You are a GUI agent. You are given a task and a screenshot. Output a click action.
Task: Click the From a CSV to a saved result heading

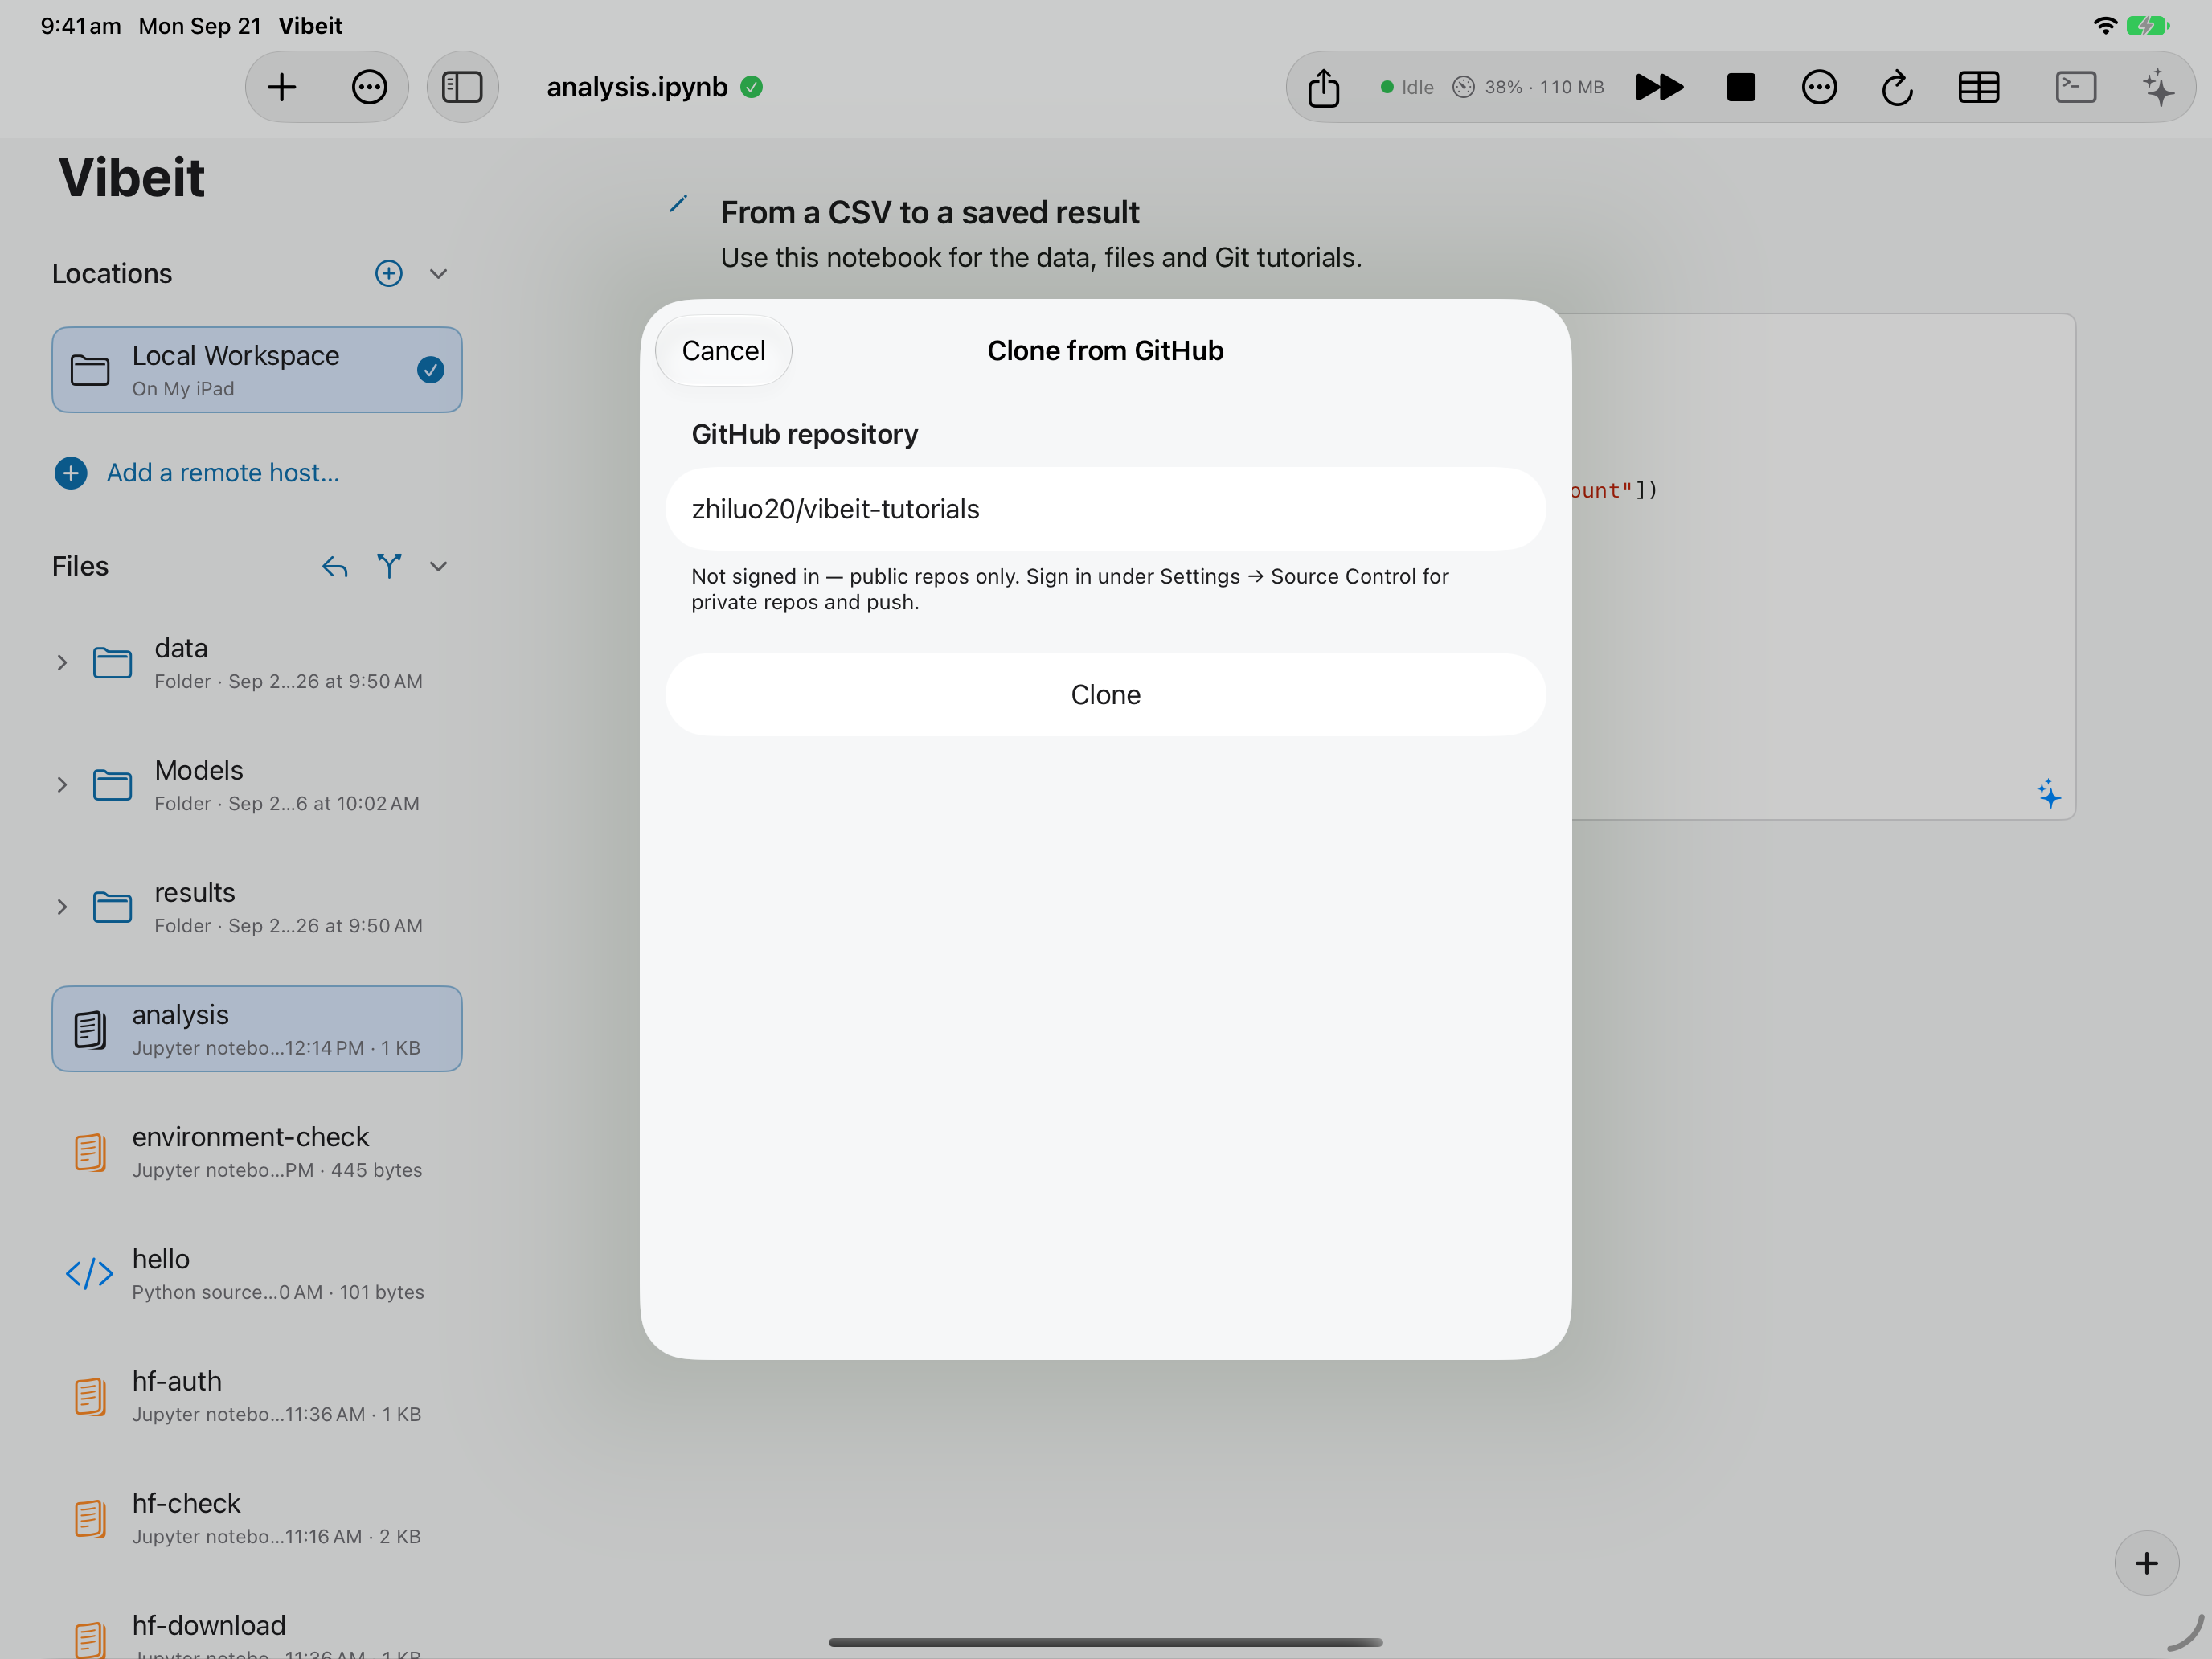click(930, 212)
